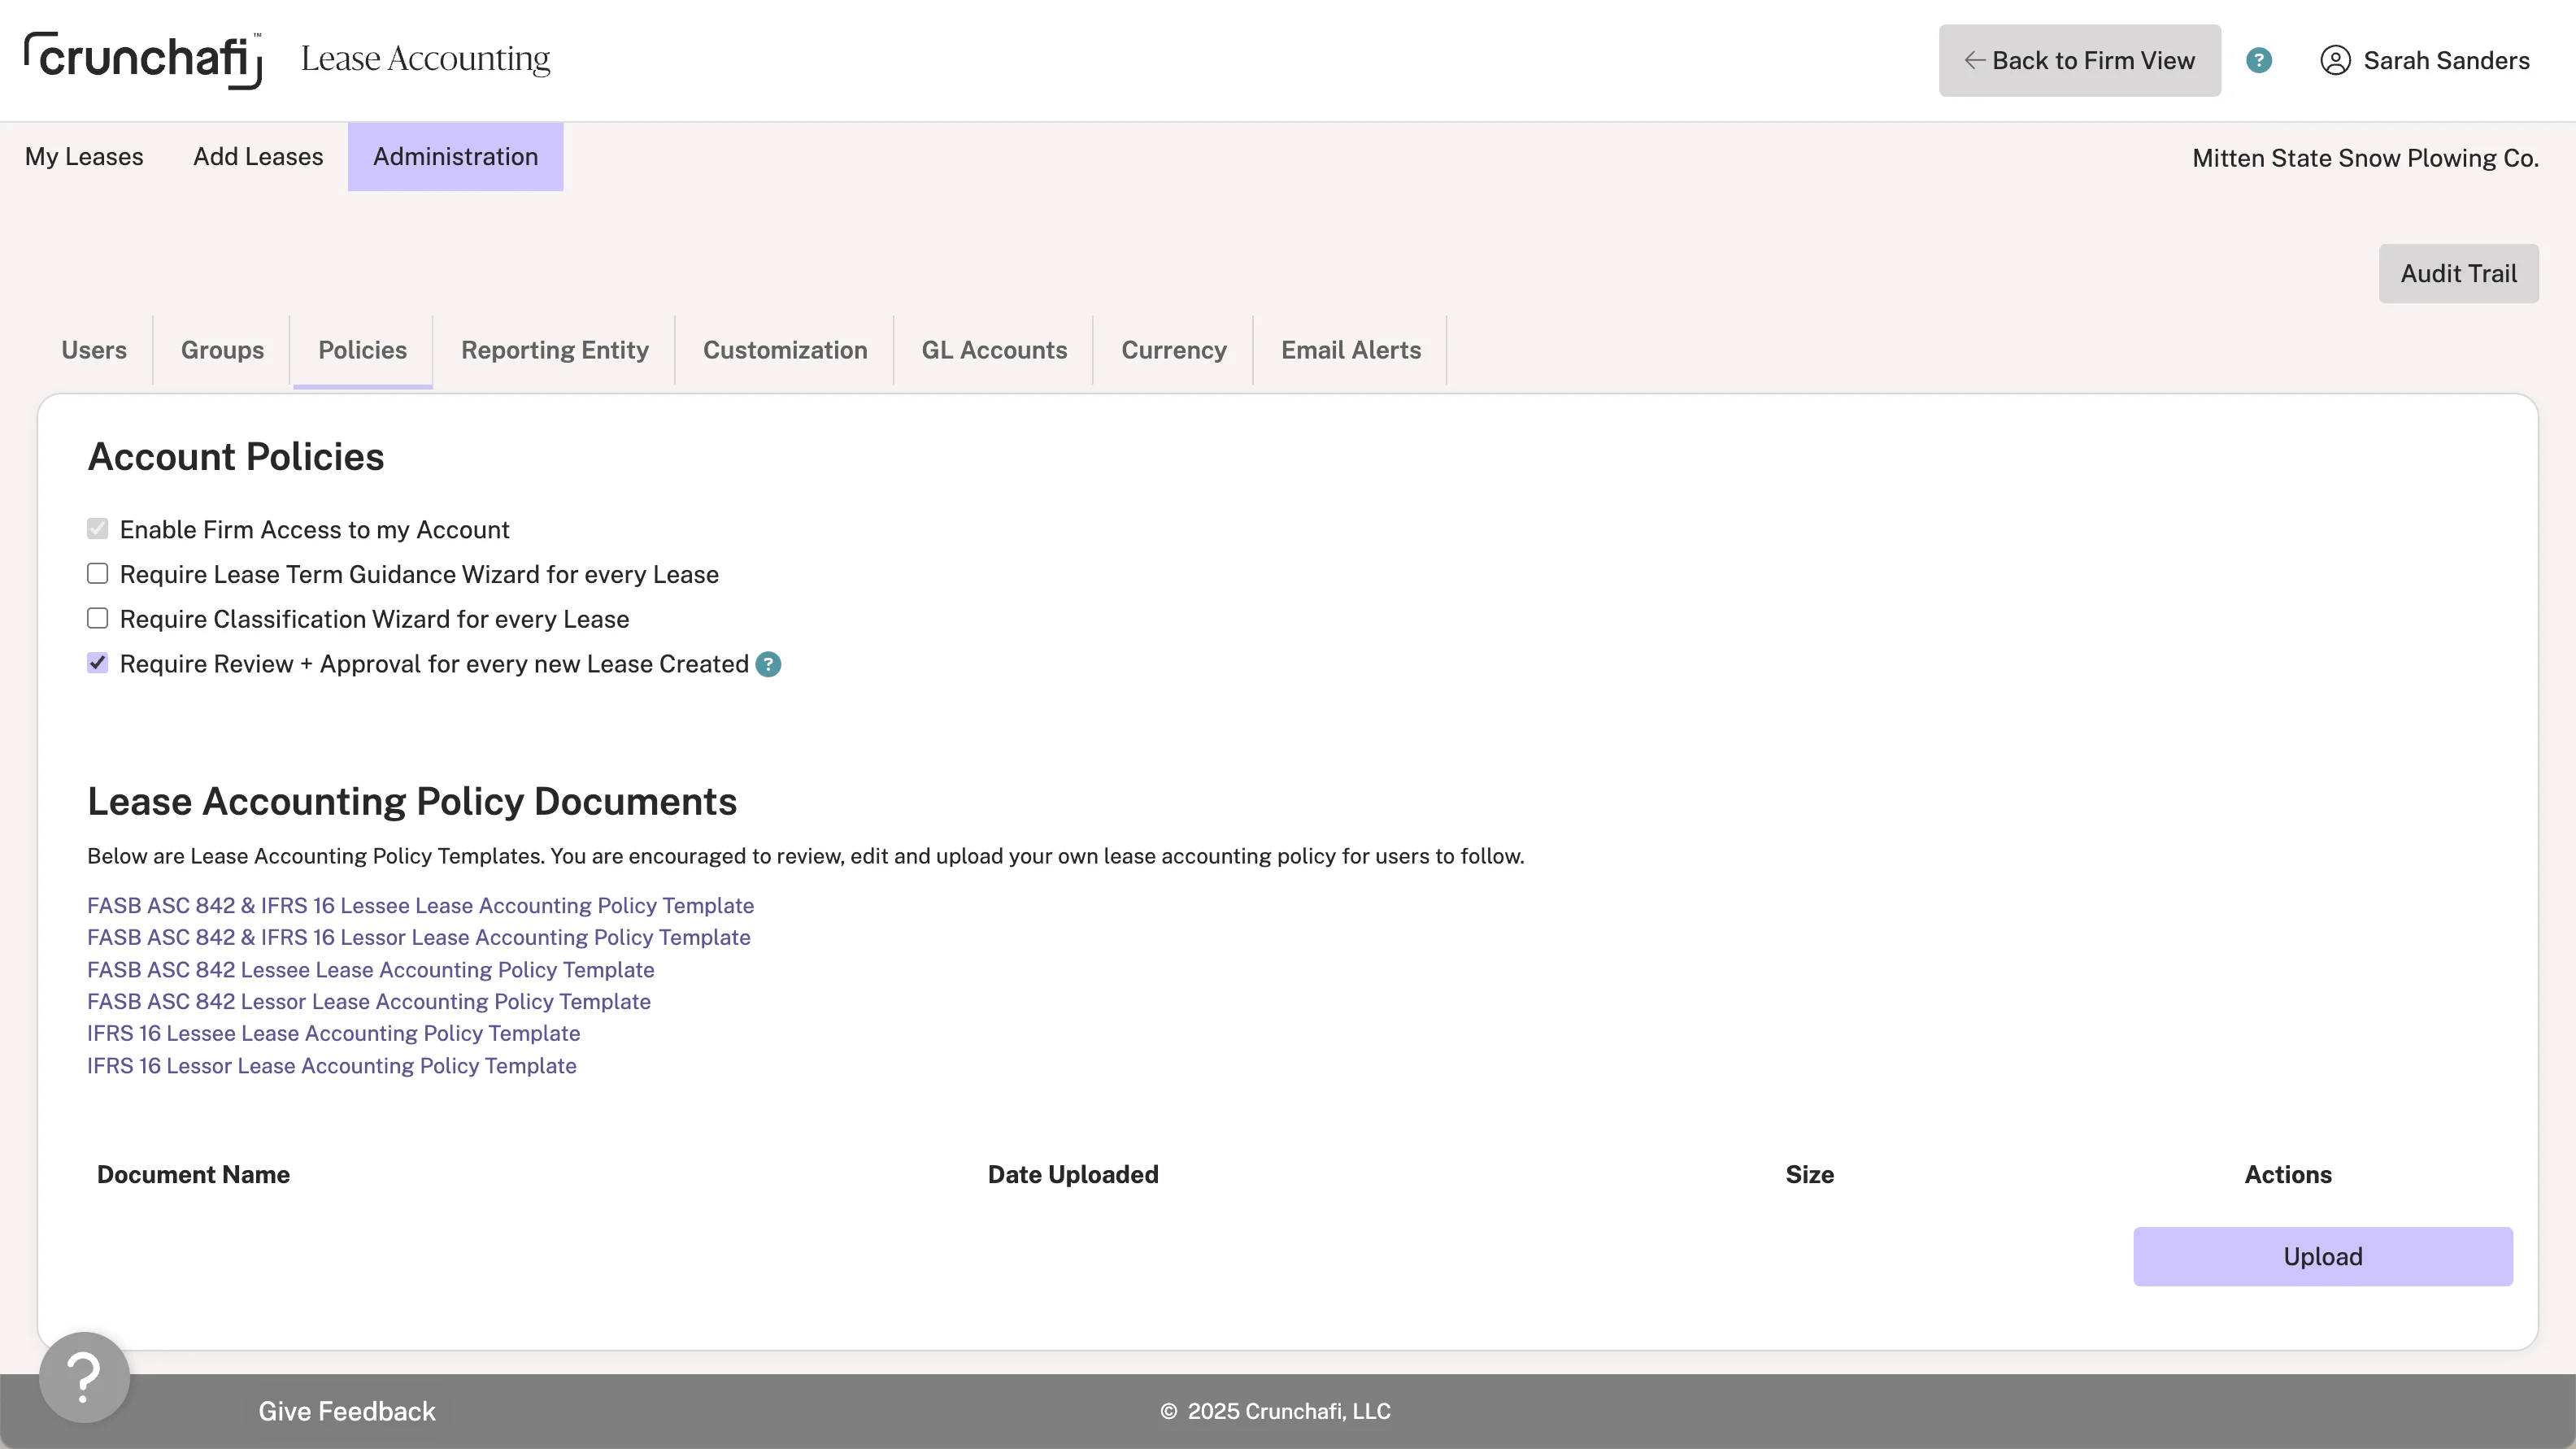The image size is (2576, 1449).
Task: Click Give Feedback in the footer
Action: 346,1411
